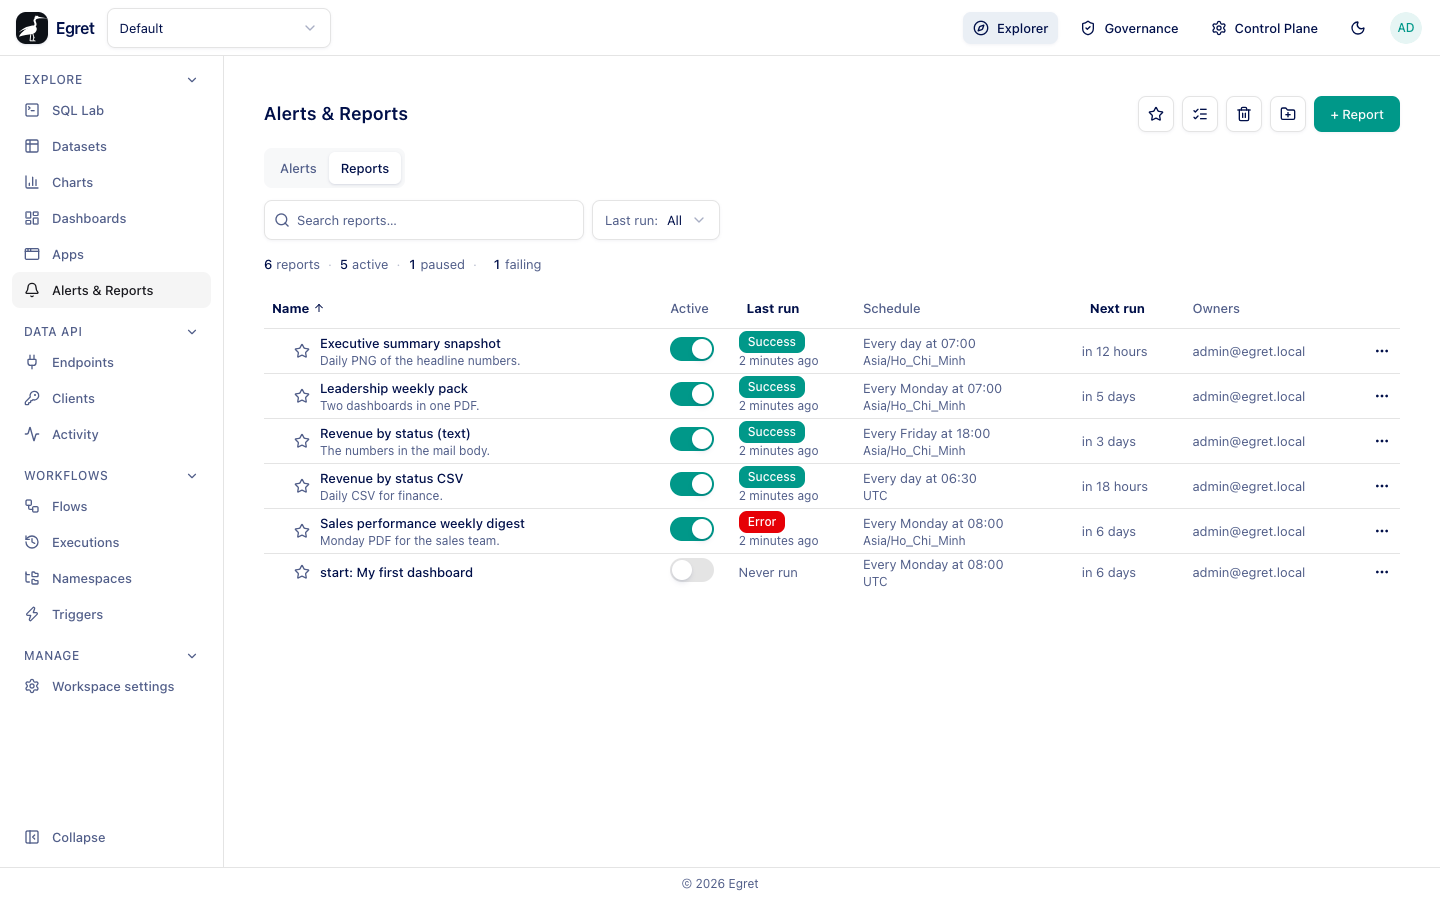Open Triggers in the sidebar
1440x900 pixels.
(111, 614)
